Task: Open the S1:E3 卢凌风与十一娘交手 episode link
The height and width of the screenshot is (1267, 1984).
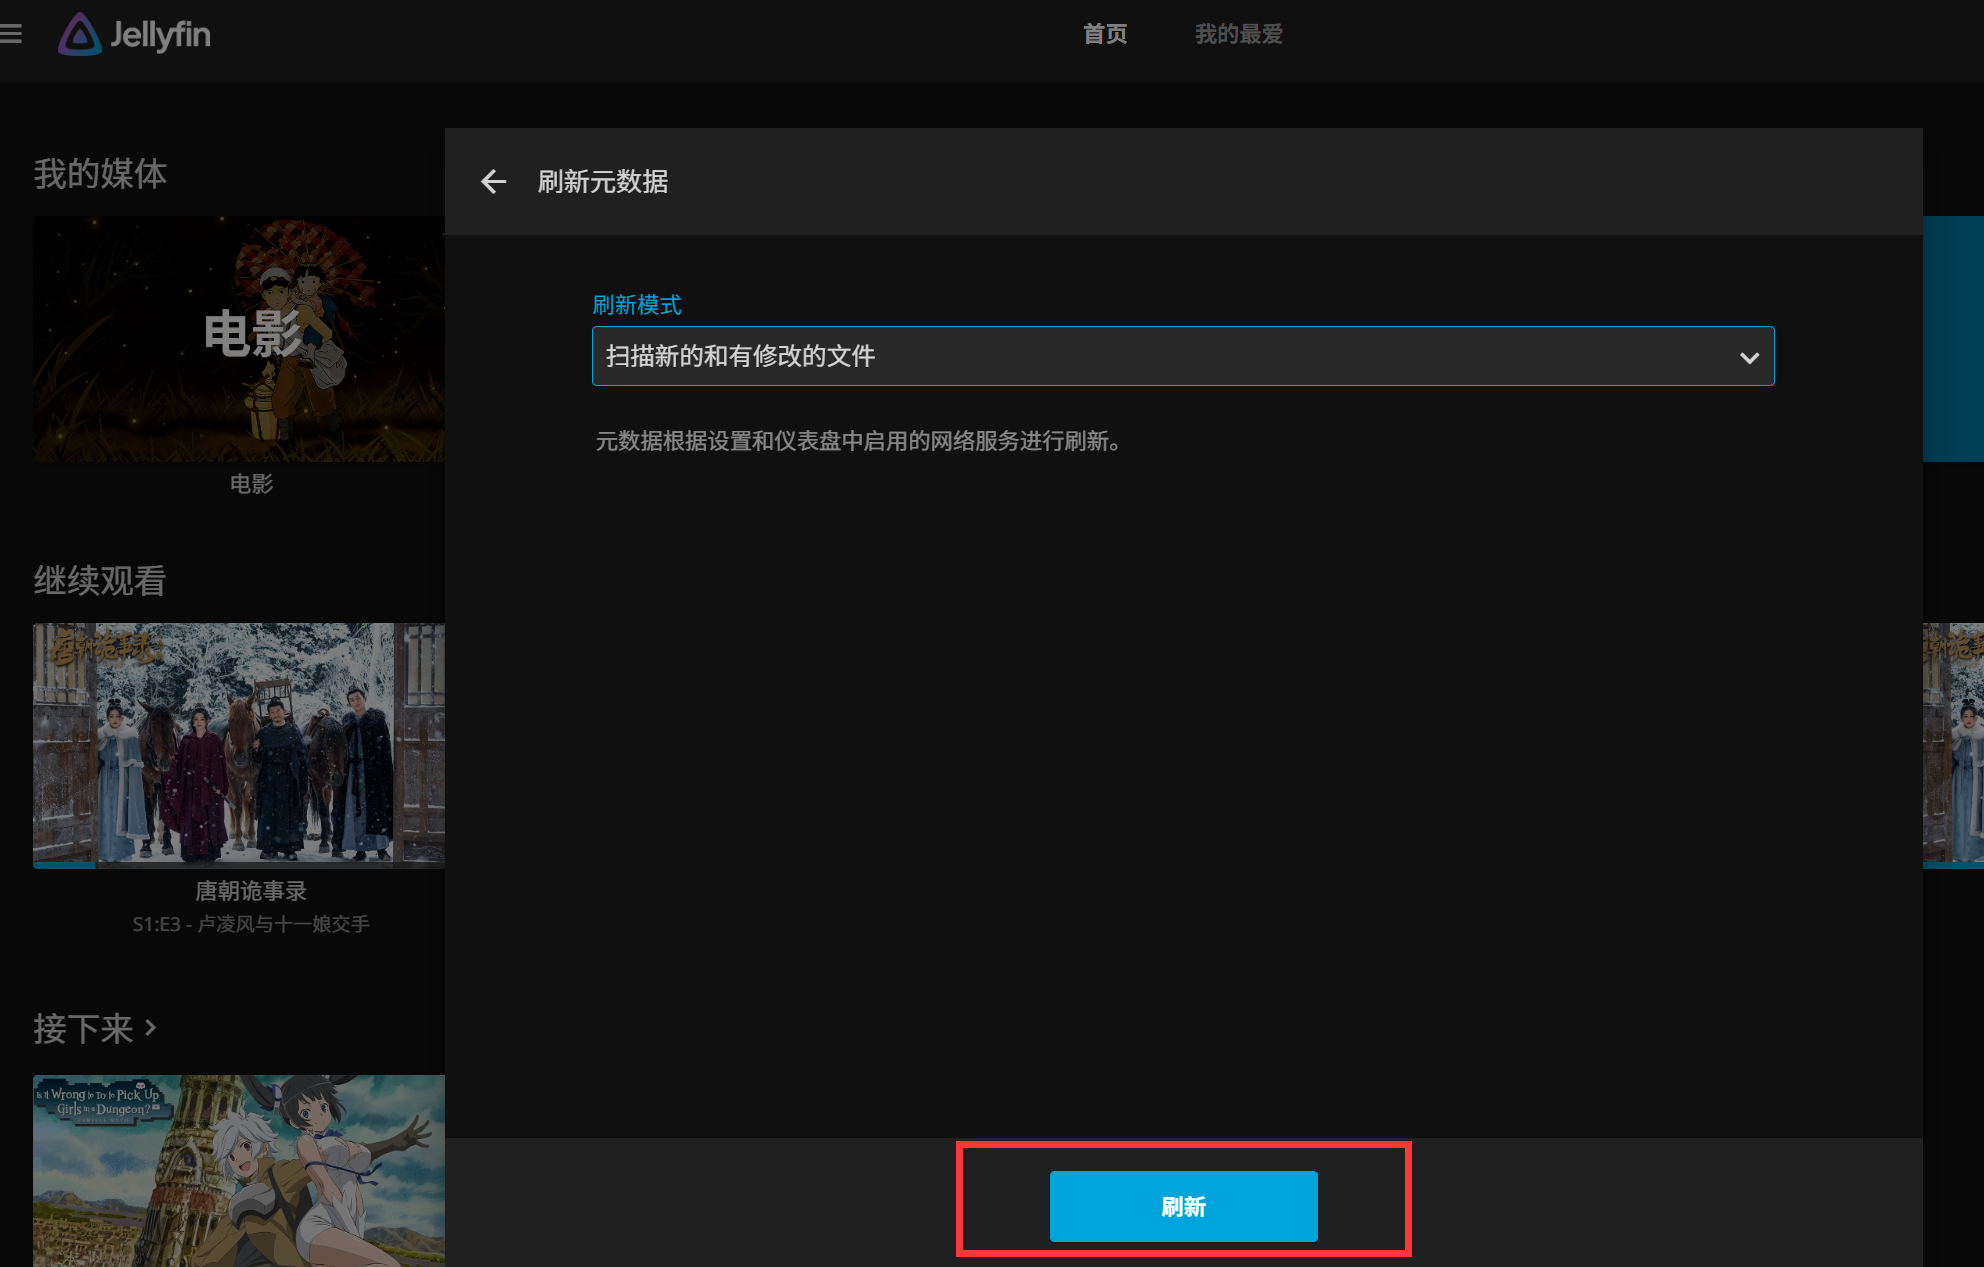Action: pyautogui.click(x=250, y=924)
